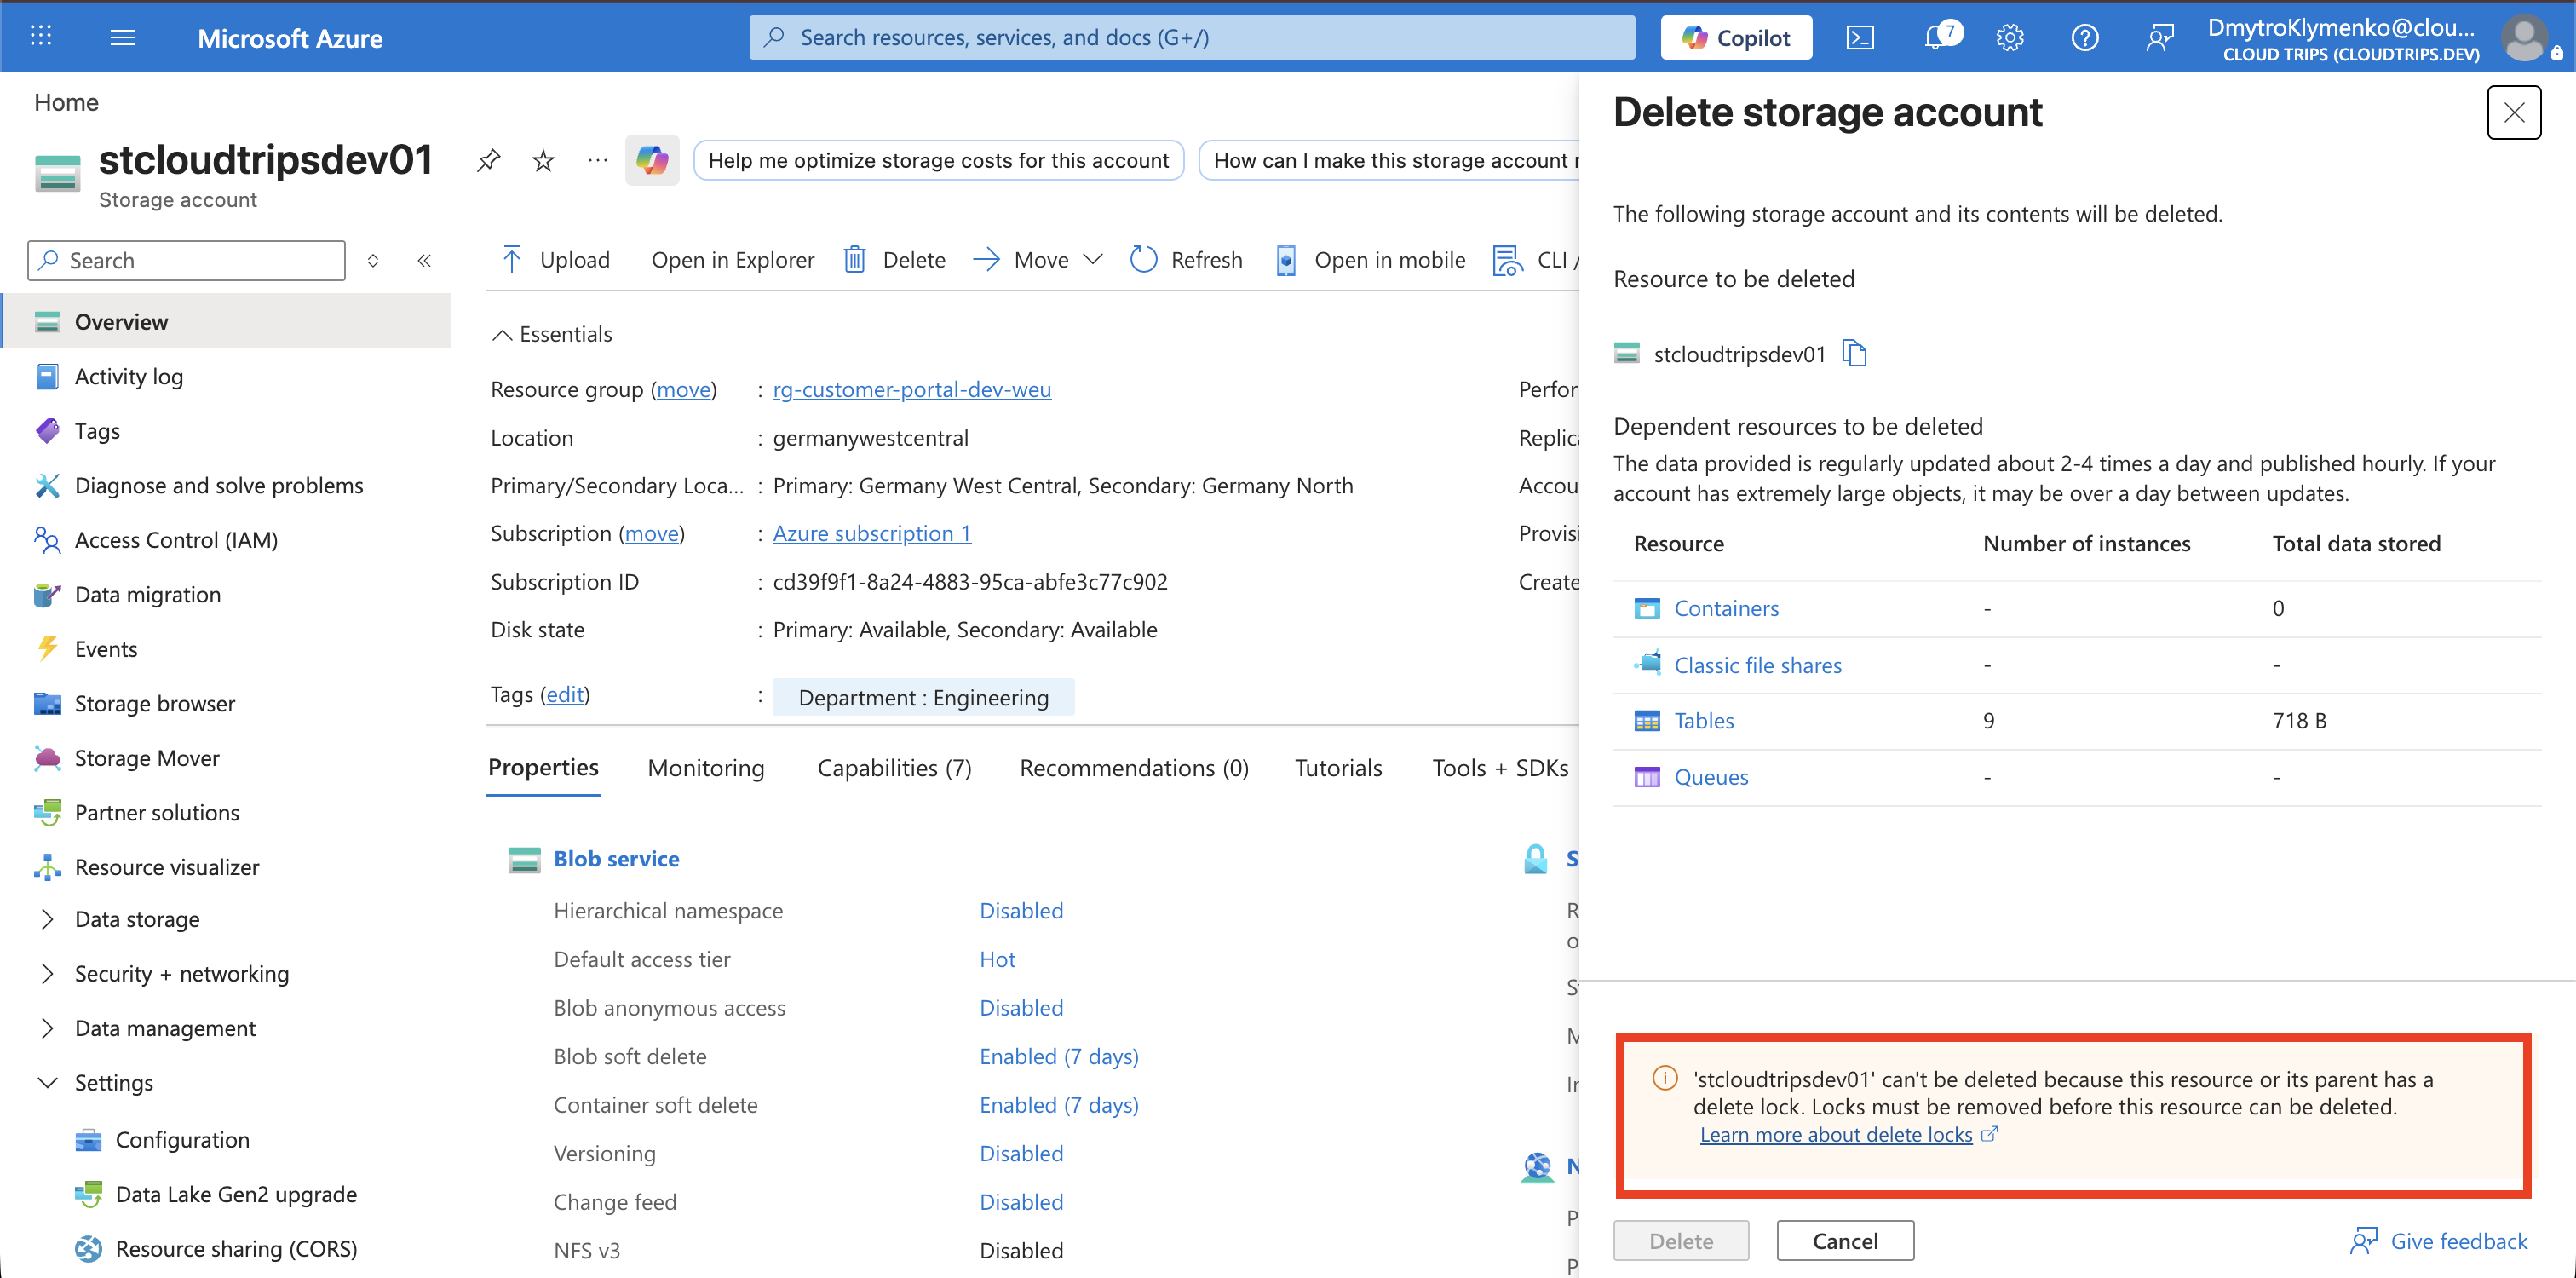Open Azure subscription 1 link

tap(872, 533)
